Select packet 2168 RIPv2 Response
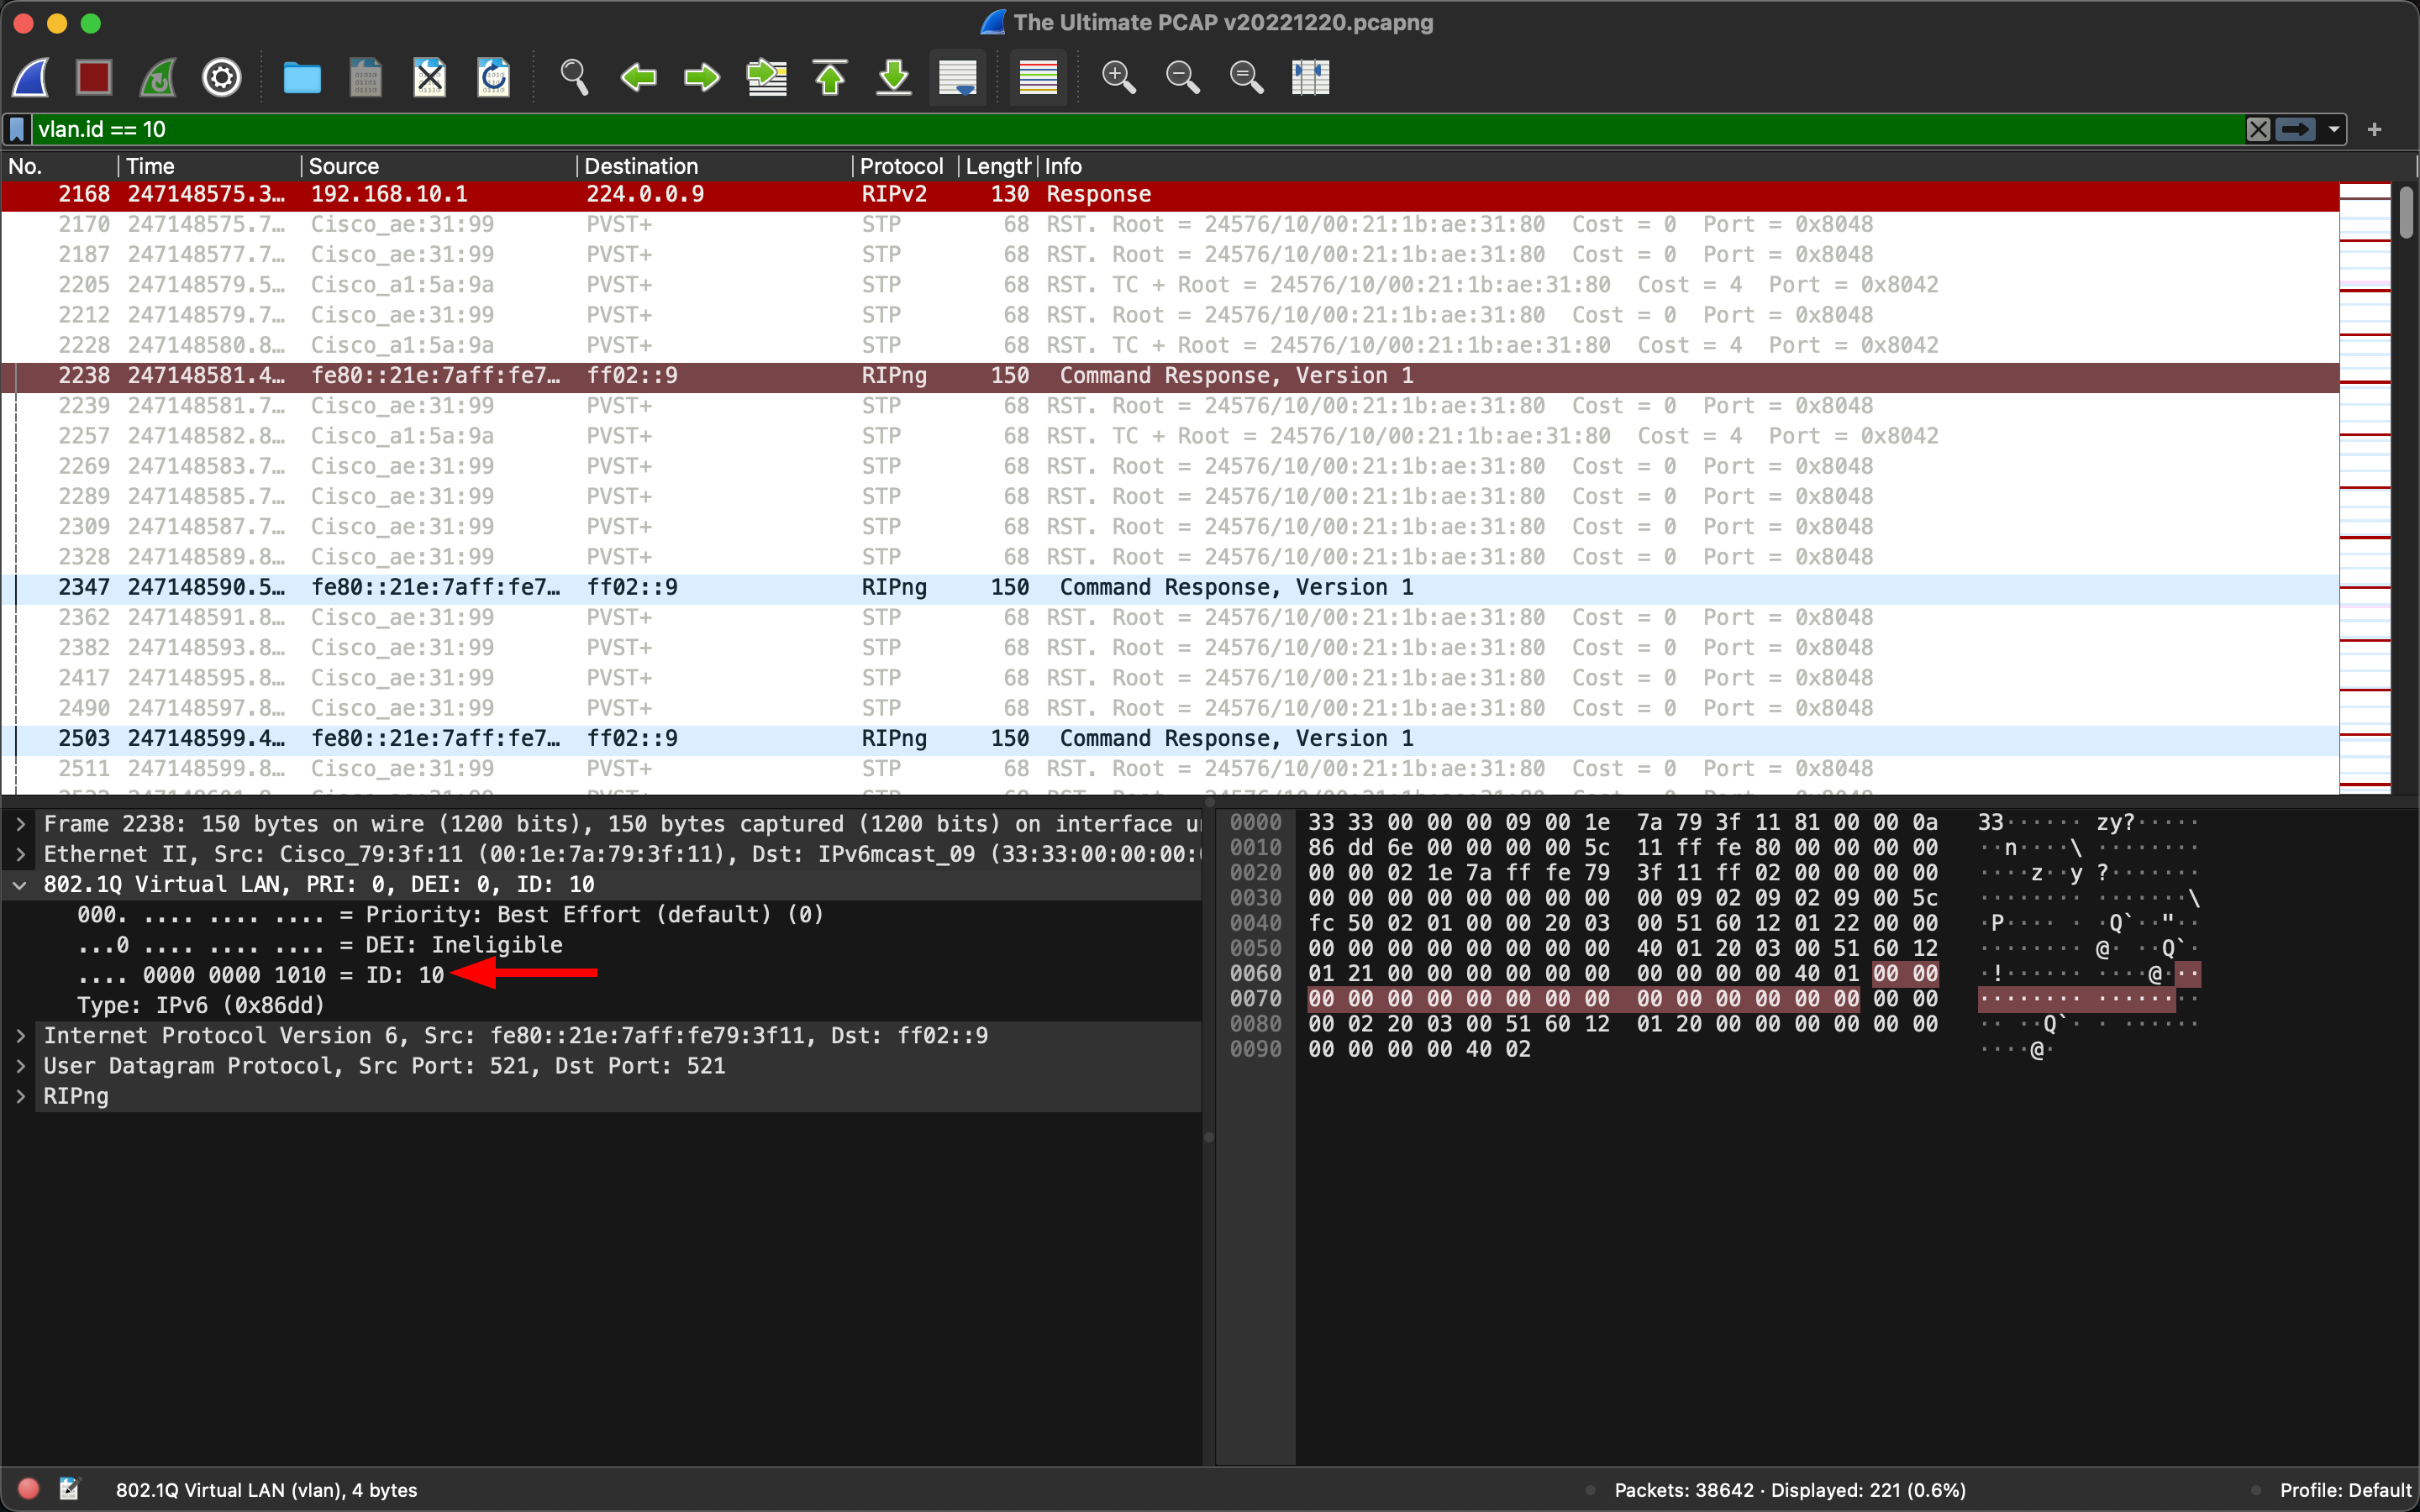Viewport: 2420px width, 1512px height. pos(1170,194)
